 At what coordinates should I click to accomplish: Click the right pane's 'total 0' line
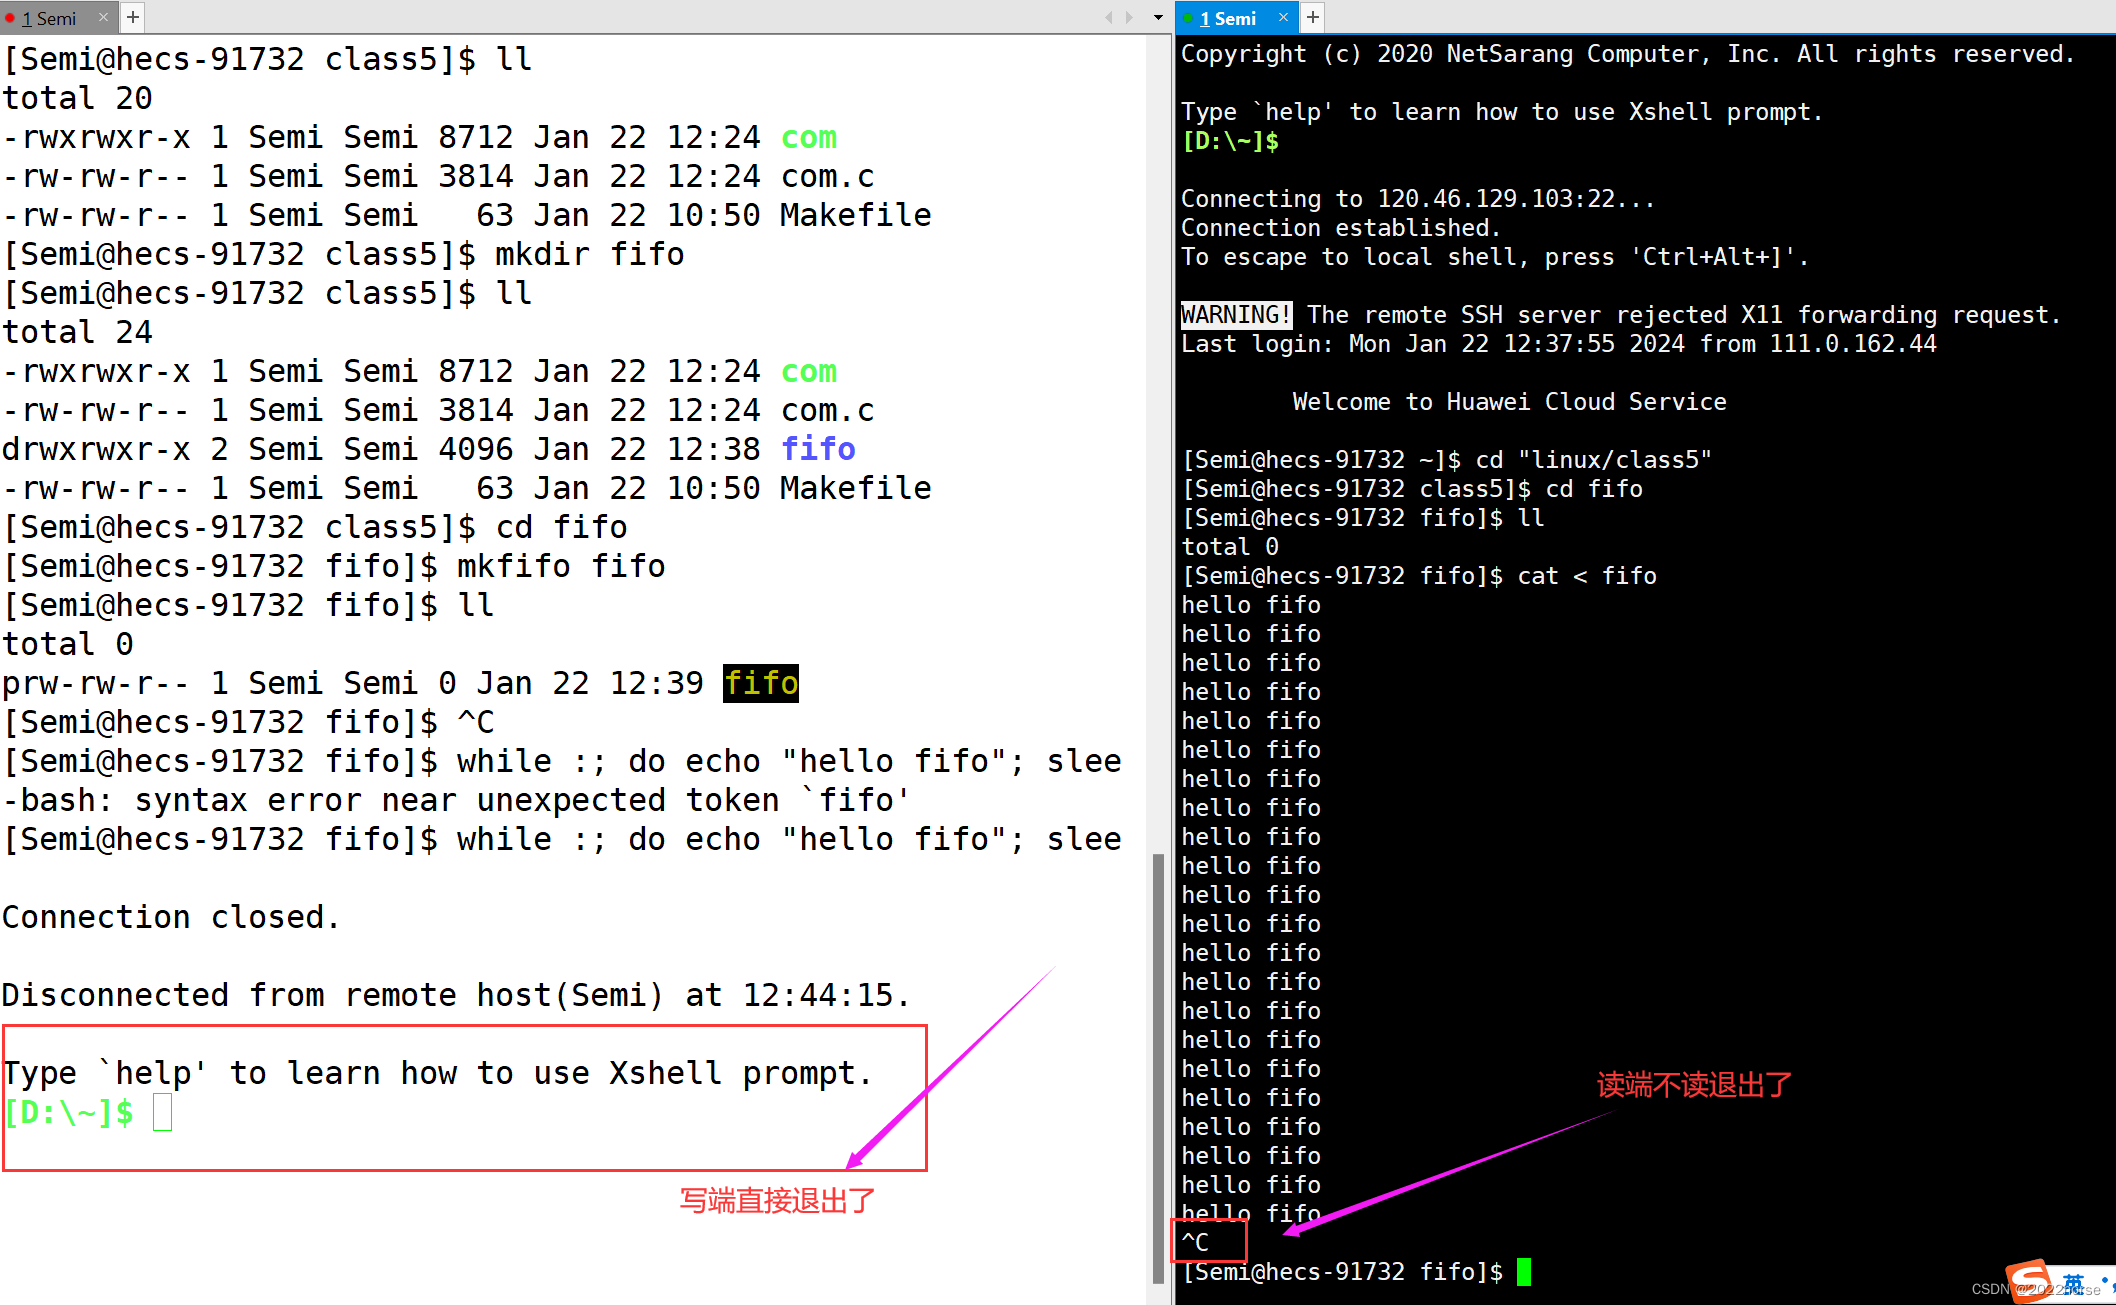1230,547
